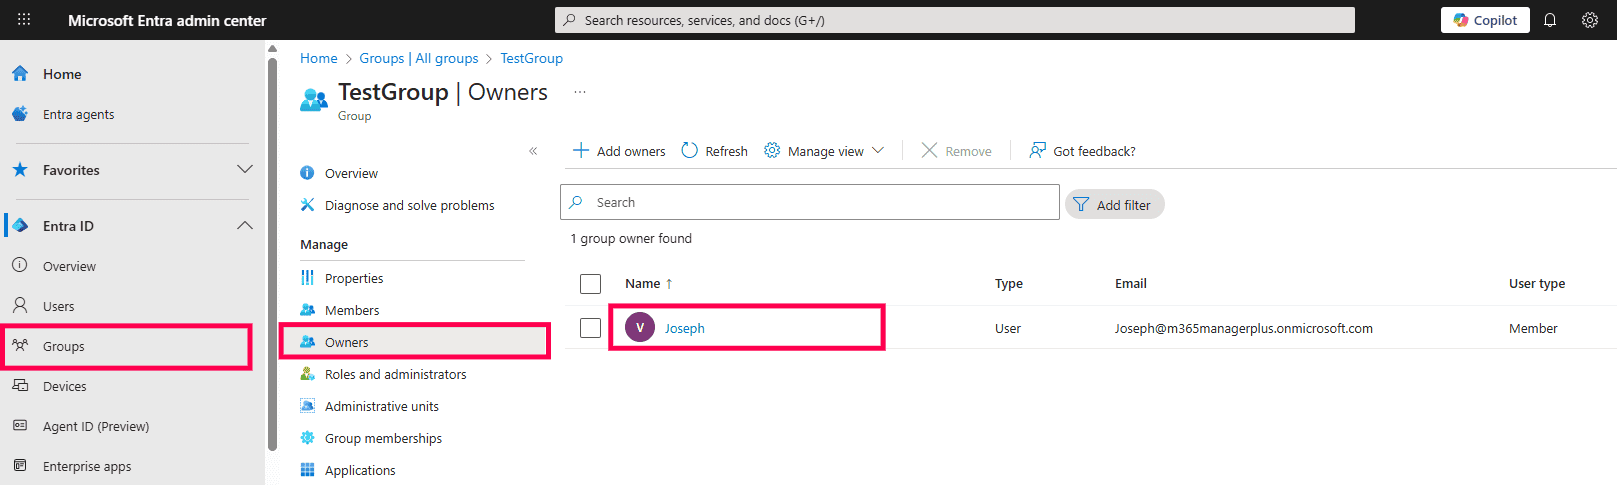This screenshot has height=485, width=1617.
Task: Open Members under Manage
Action: (x=352, y=310)
